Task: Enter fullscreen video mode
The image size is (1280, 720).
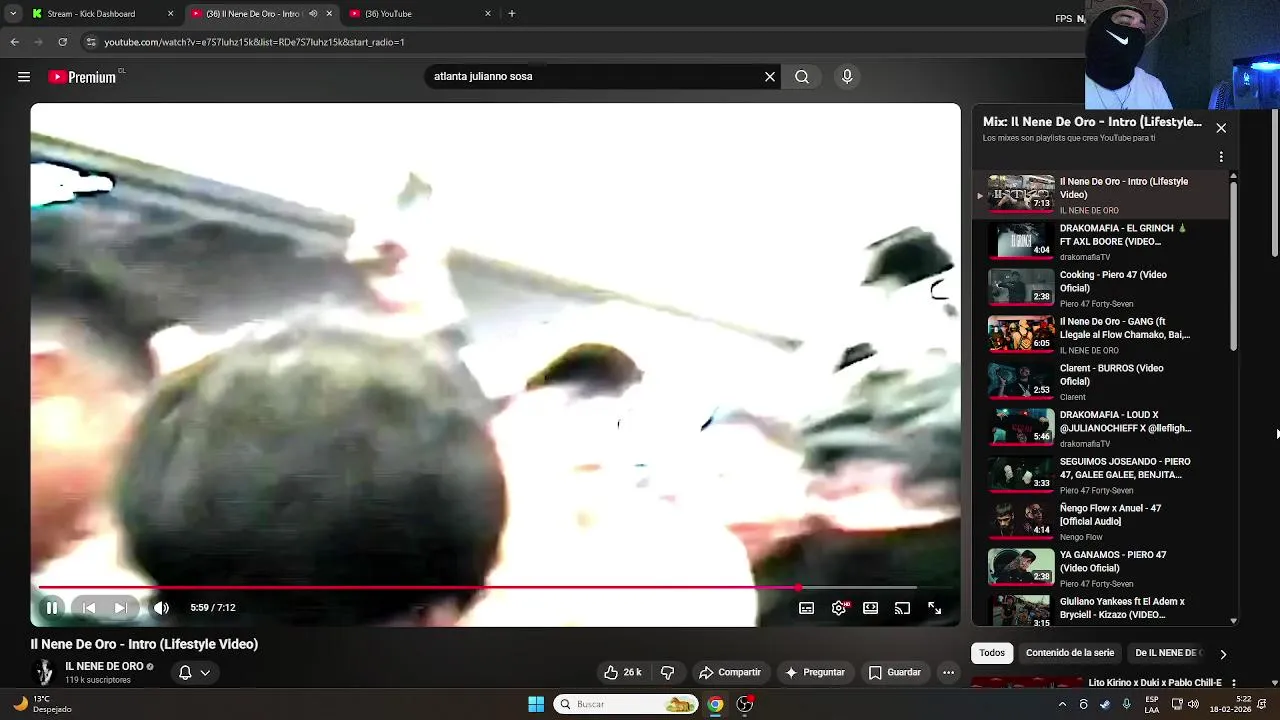Action: 934,608
